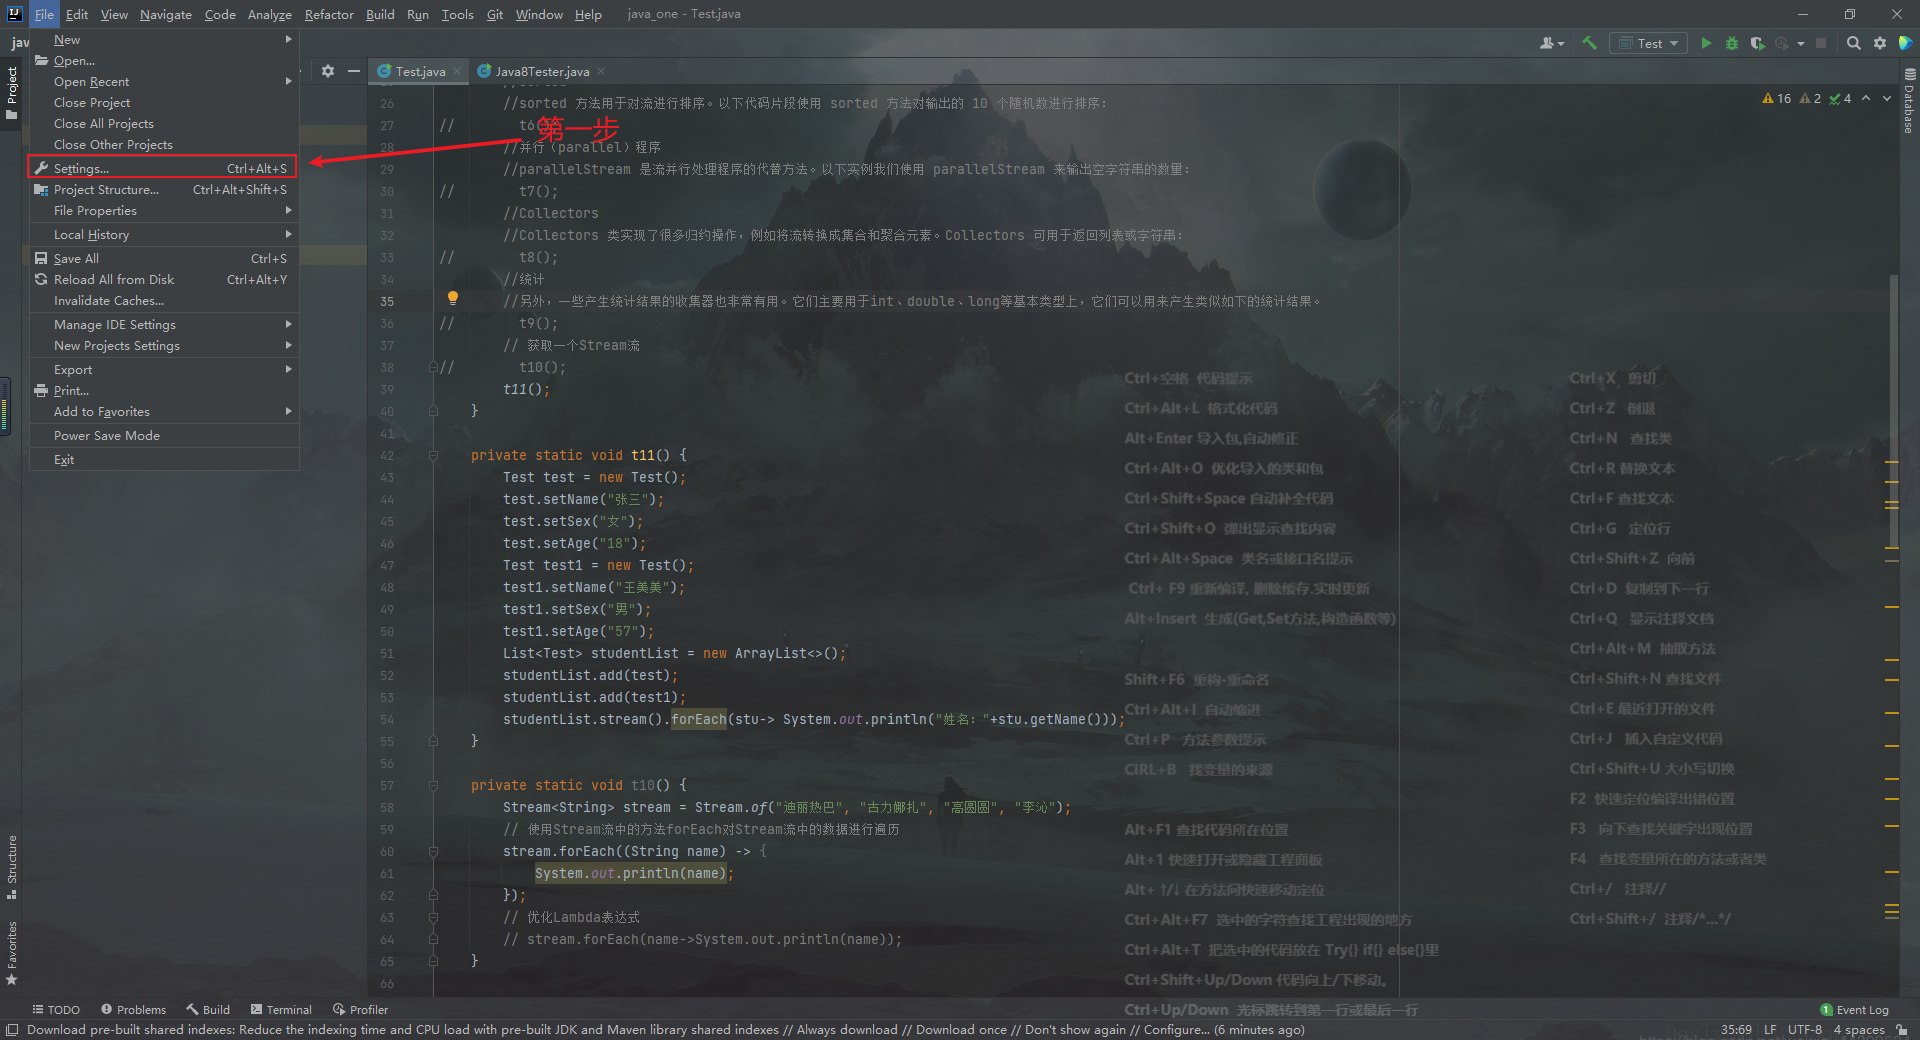This screenshot has height=1040, width=1920.
Task: Collapse the t11 method fold on line 42
Action: (434, 455)
